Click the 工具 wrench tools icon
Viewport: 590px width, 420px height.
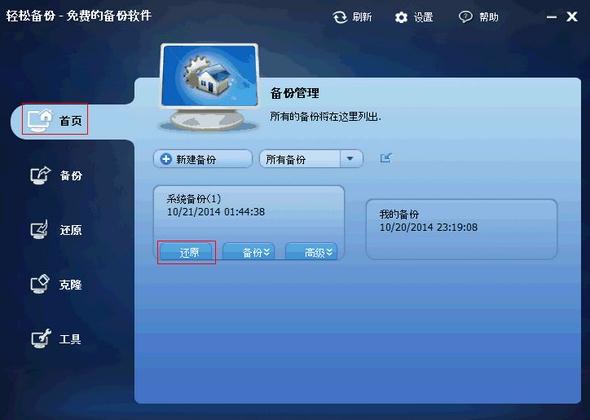[x=40, y=338]
